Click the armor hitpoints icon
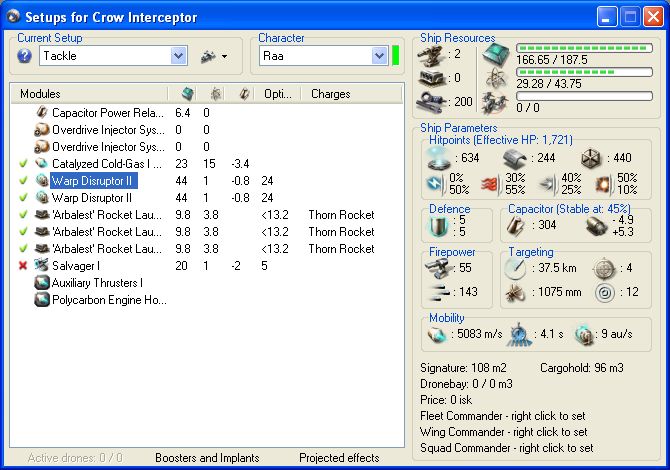 tap(514, 159)
